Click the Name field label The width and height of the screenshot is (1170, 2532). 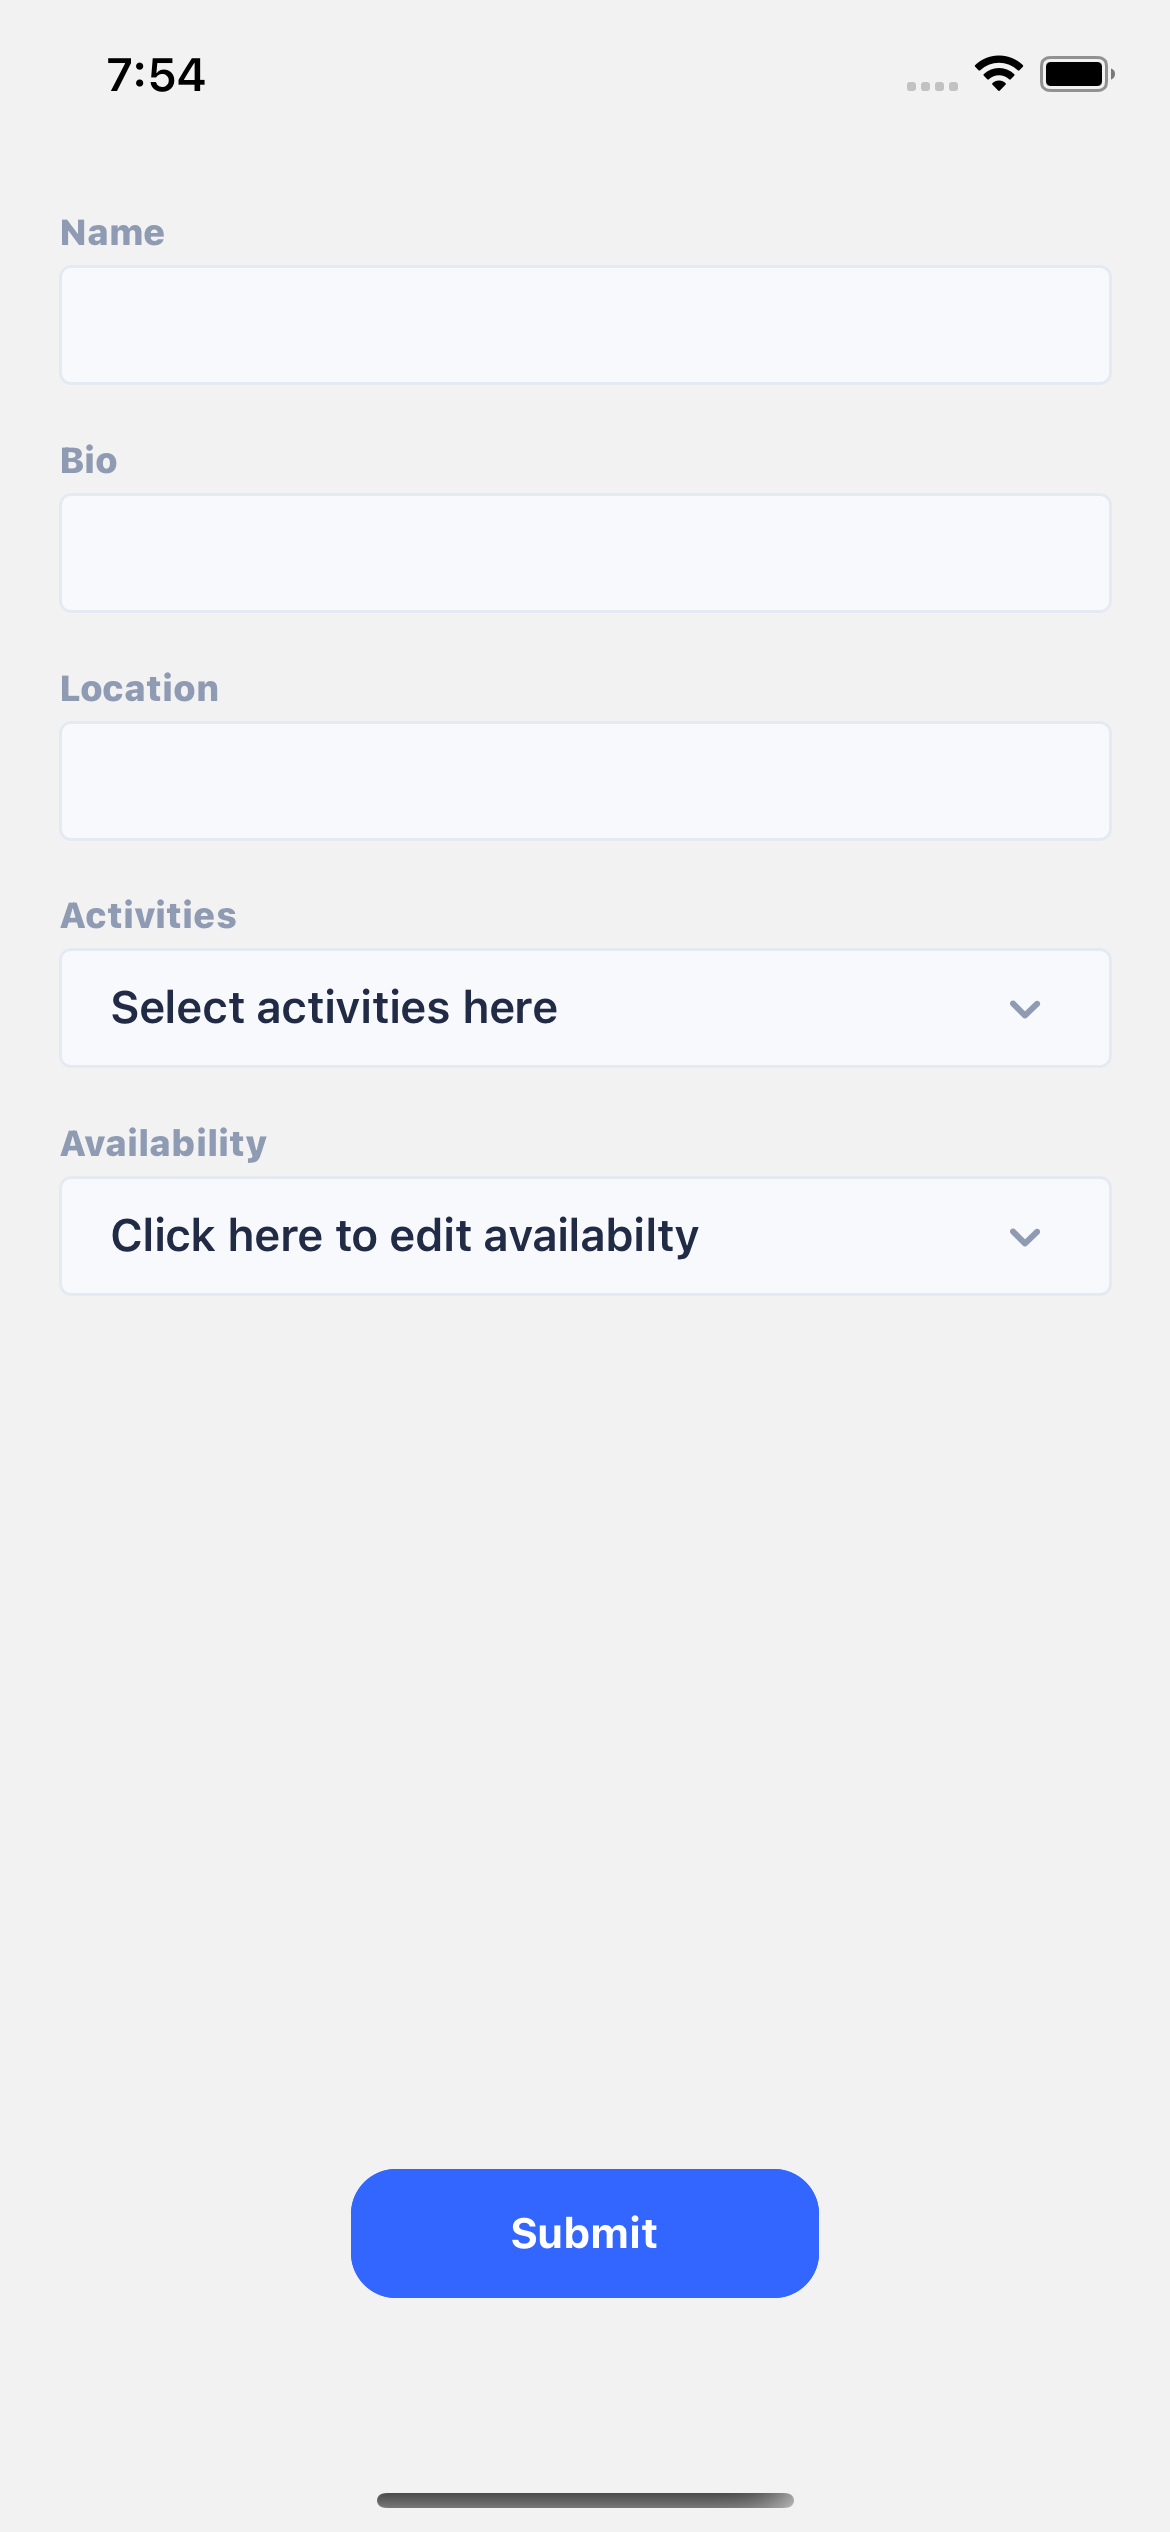point(112,232)
